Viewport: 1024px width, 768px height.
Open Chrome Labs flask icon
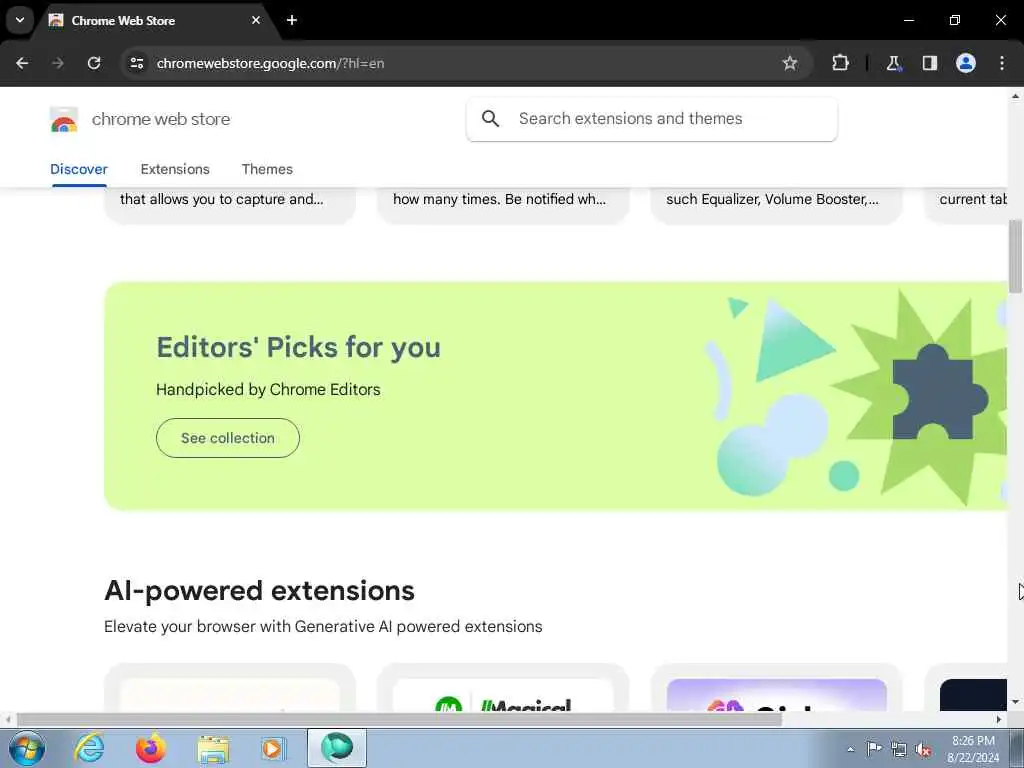pos(893,63)
